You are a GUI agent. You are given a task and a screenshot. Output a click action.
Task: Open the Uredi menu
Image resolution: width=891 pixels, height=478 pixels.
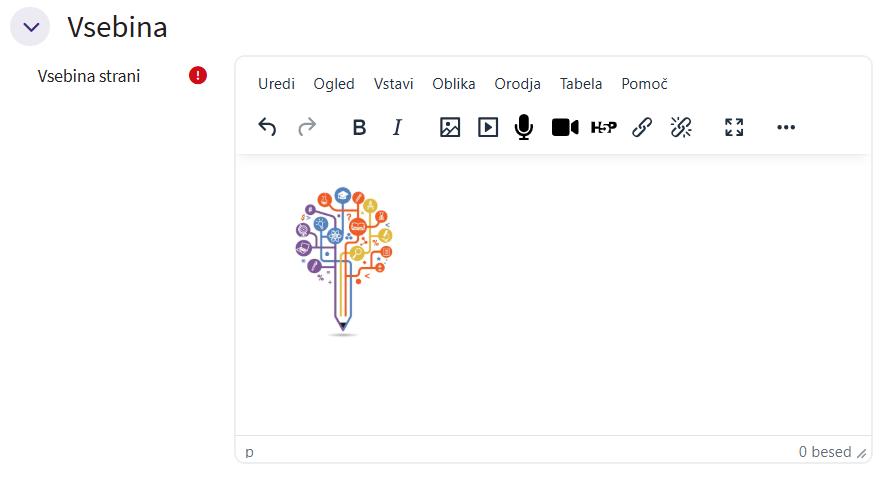[276, 84]
